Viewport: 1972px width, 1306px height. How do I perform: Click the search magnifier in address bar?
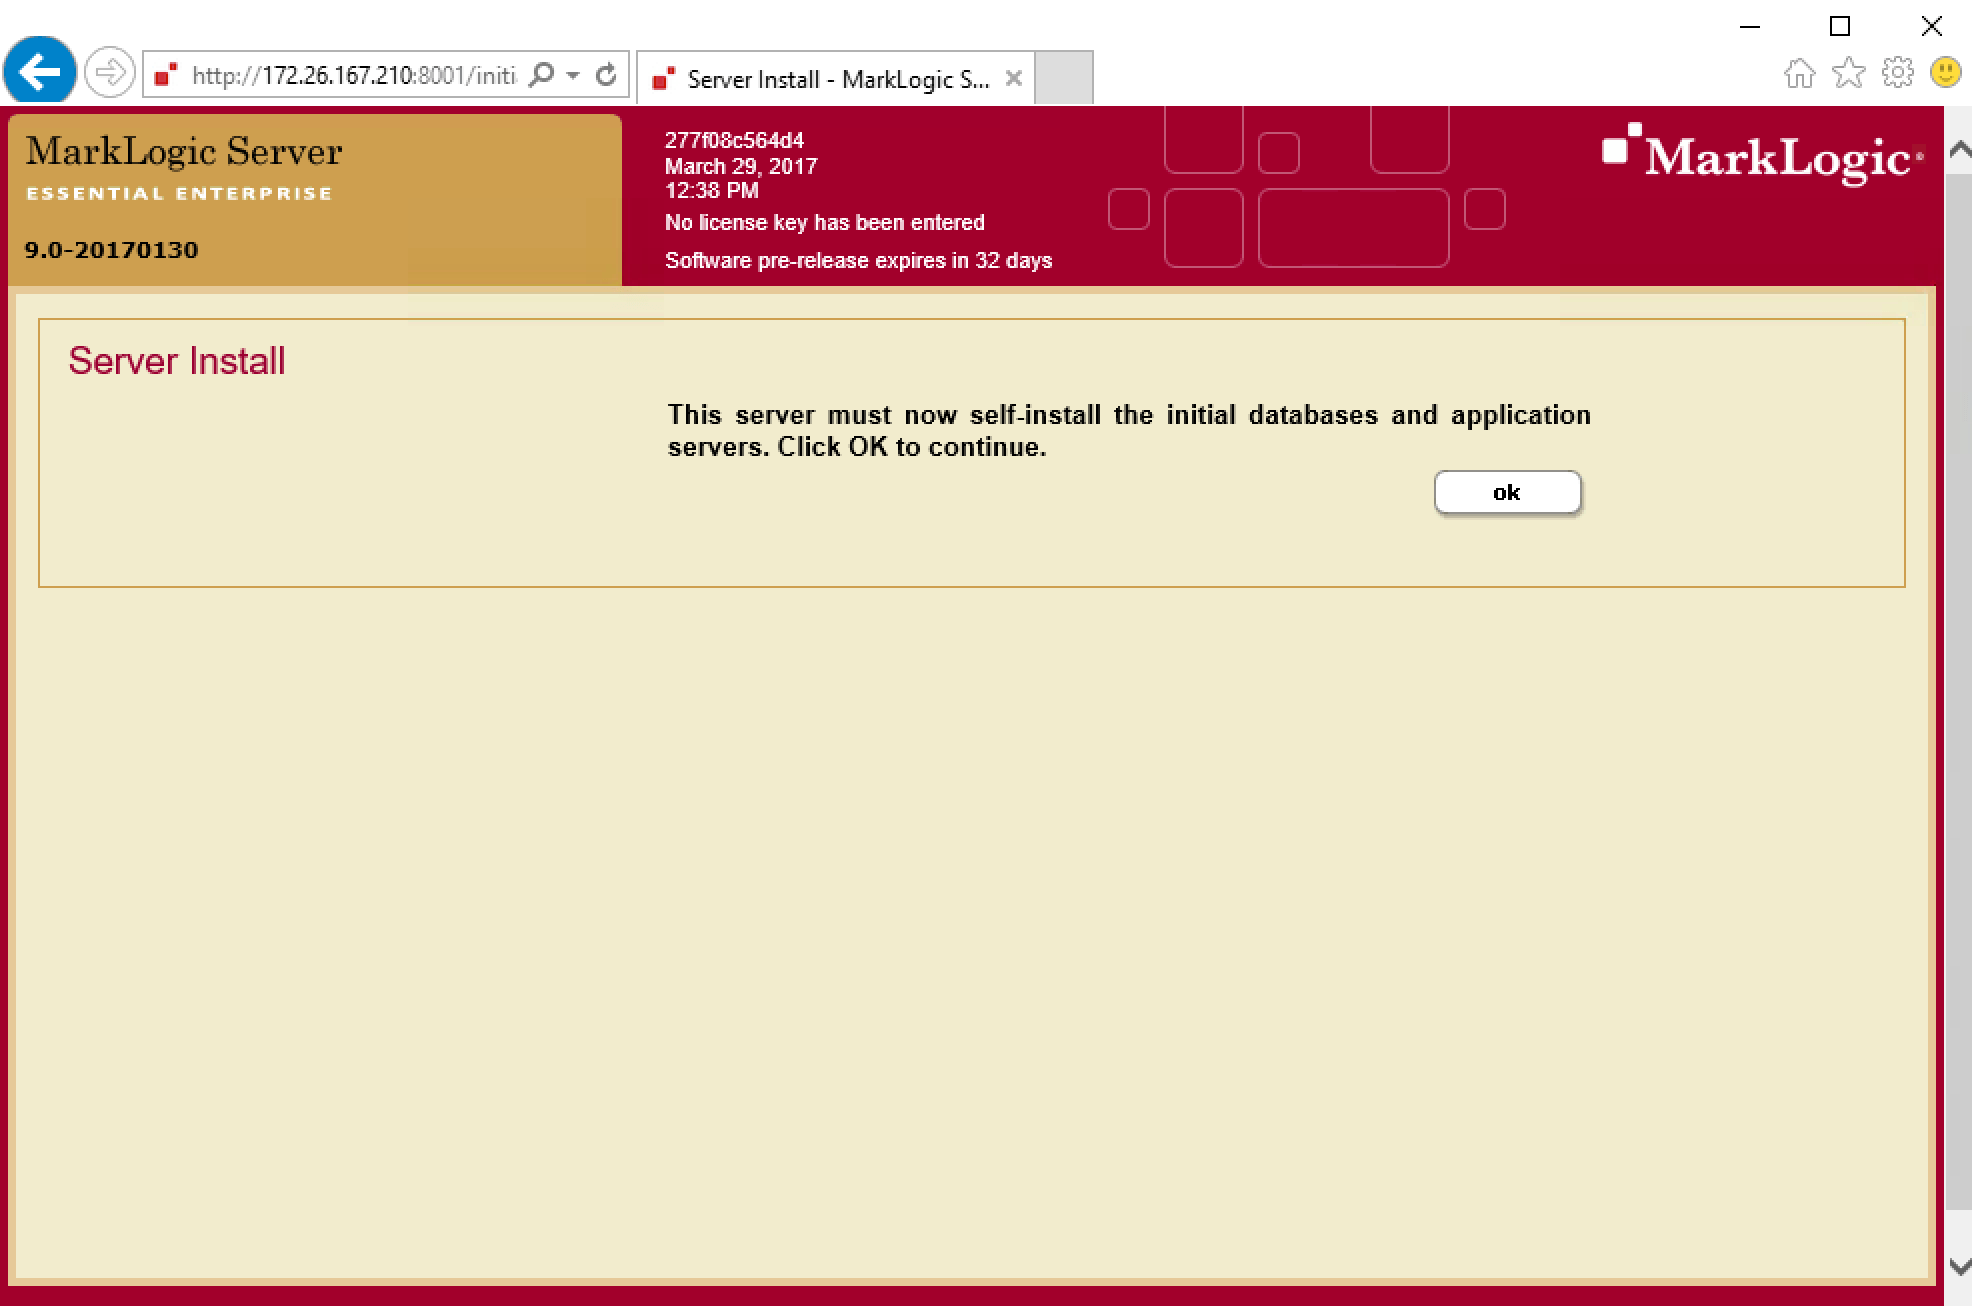[541, 75]
